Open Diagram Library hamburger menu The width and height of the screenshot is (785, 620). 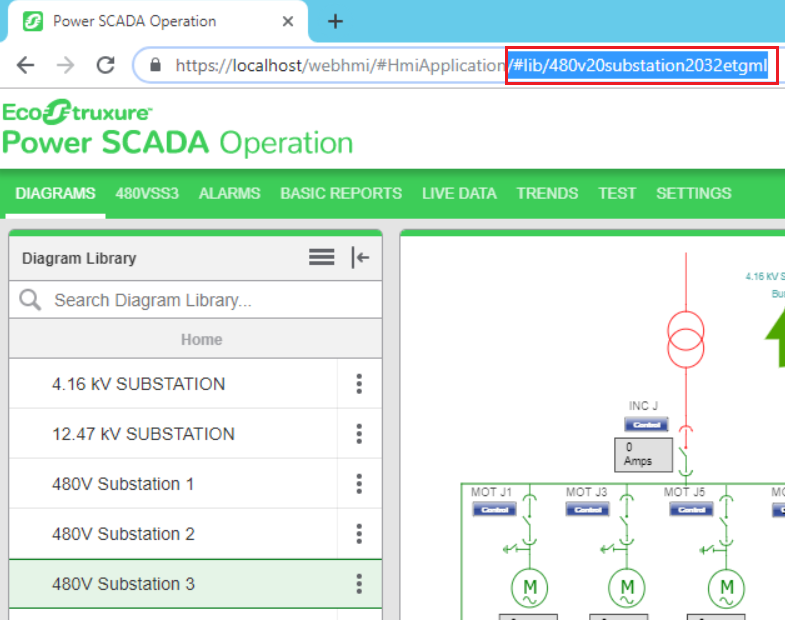tap(321, 257)
